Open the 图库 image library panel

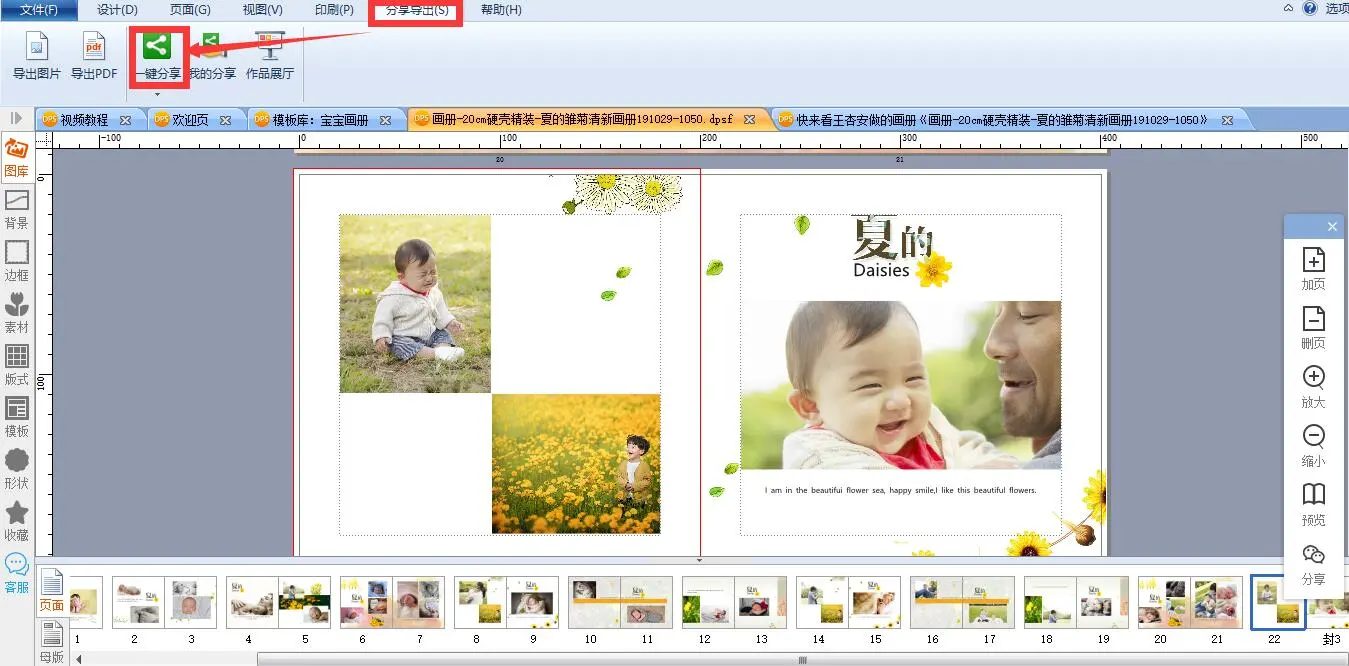17,156
